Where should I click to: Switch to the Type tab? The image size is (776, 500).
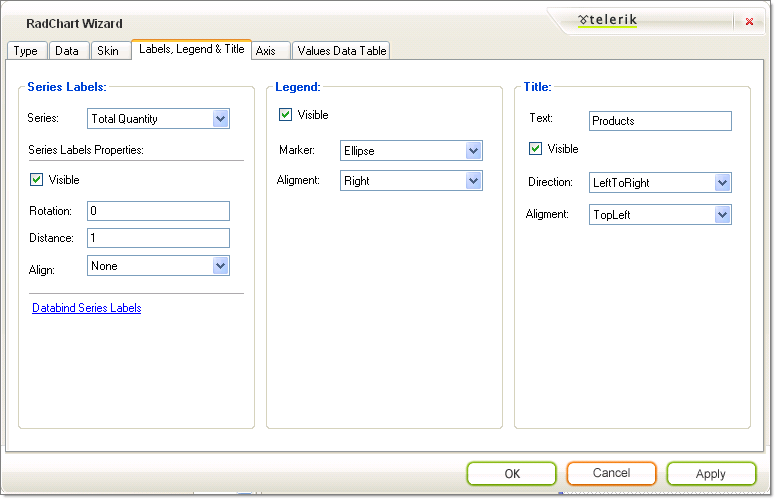pos(27,50)
